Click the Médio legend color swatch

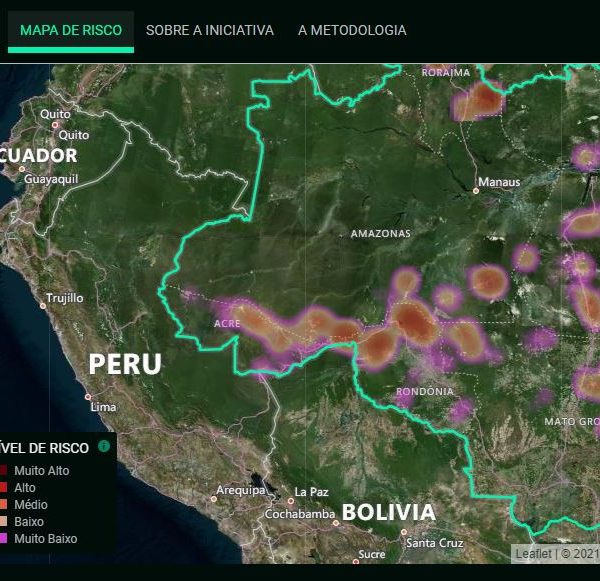point(3,504)
